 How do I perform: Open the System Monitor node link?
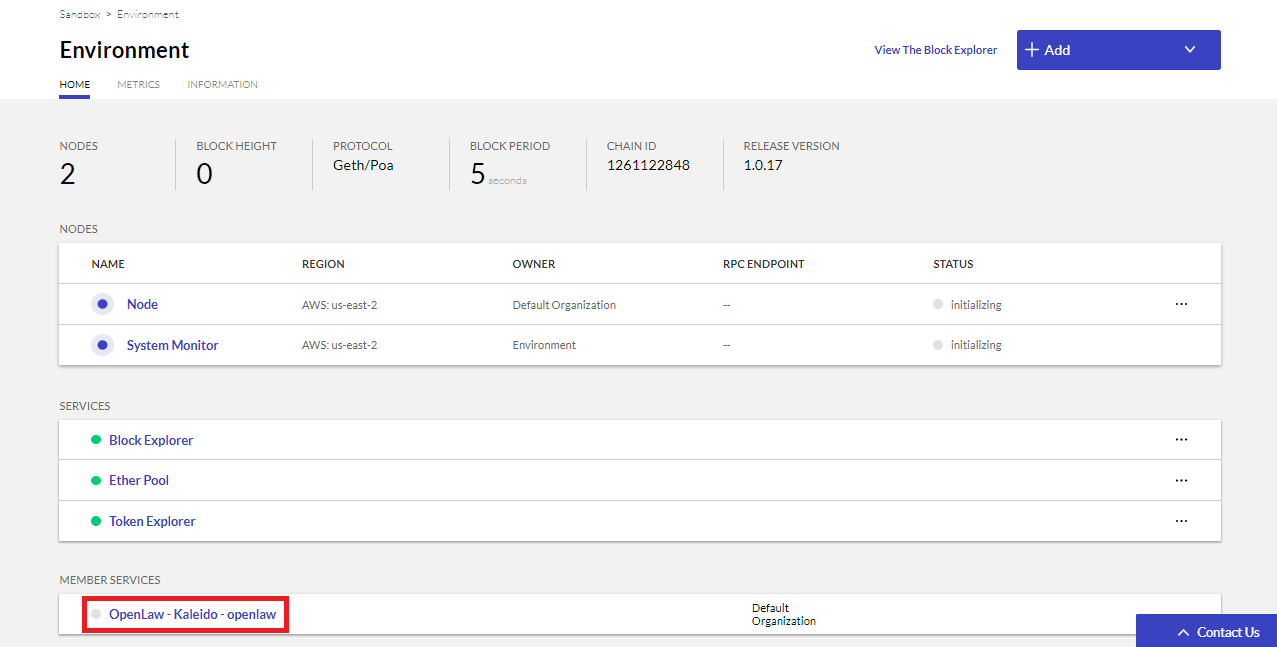[x=172, y=345]
